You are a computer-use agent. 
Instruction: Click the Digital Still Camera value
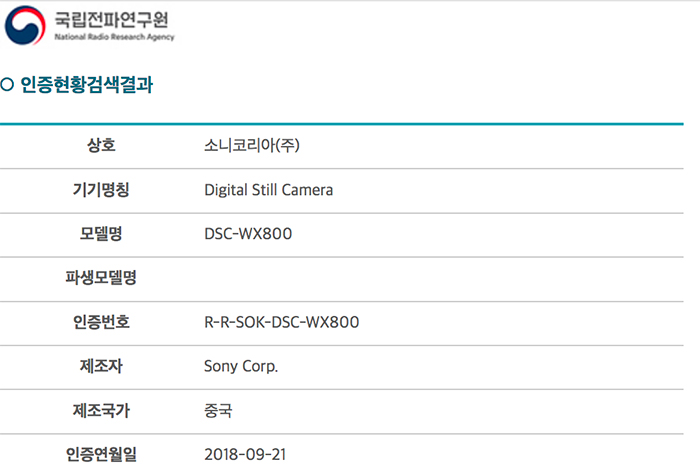coord(269,190)
